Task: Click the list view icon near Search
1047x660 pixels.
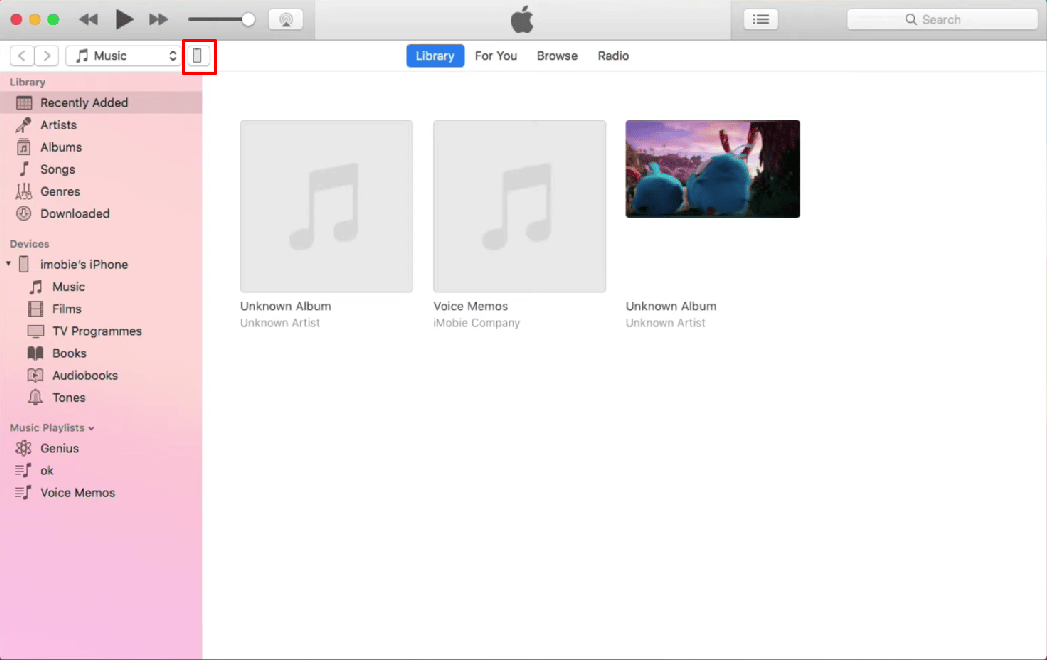Action: coord(760,18)
